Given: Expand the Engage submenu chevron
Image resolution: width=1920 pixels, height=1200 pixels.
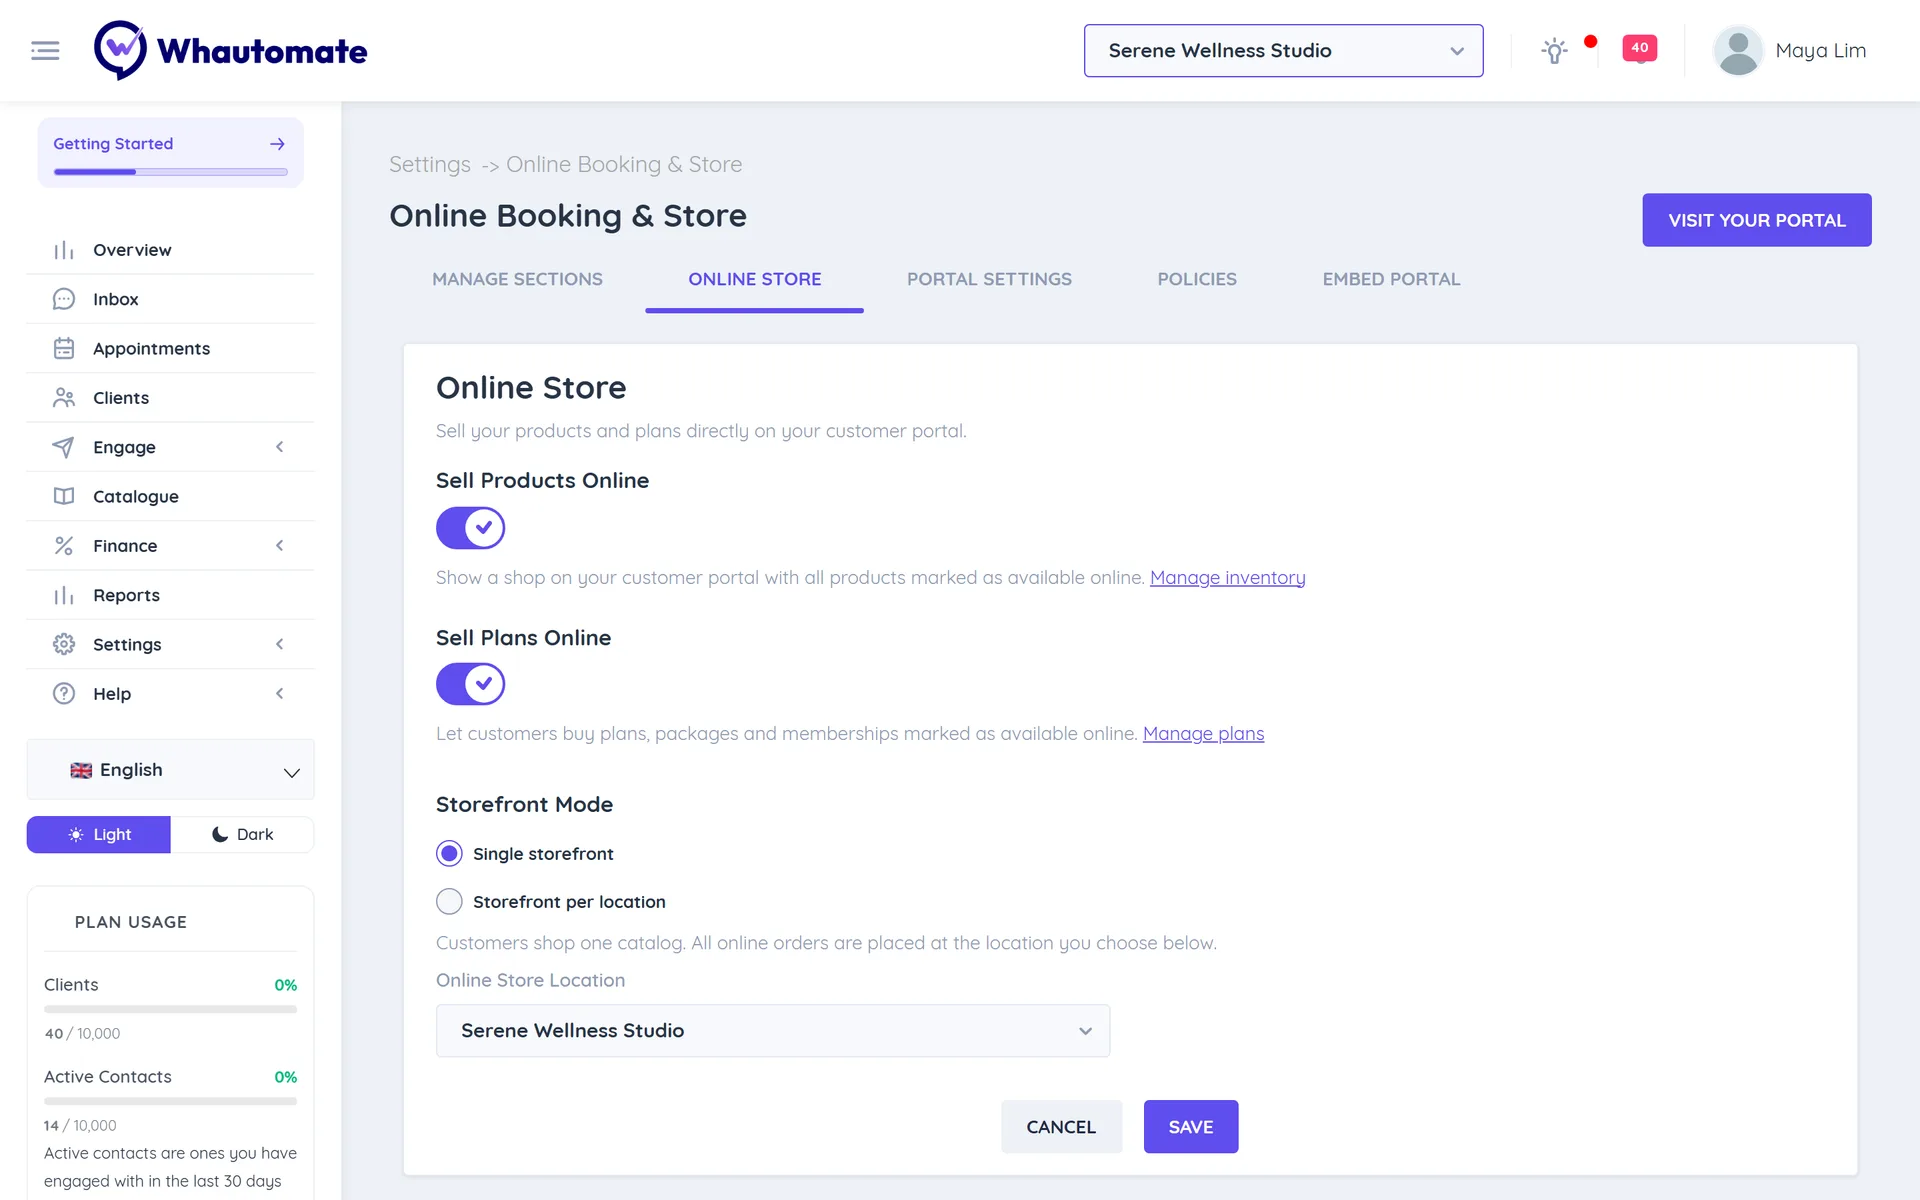Looking at the screenshot, I should 280,447.
